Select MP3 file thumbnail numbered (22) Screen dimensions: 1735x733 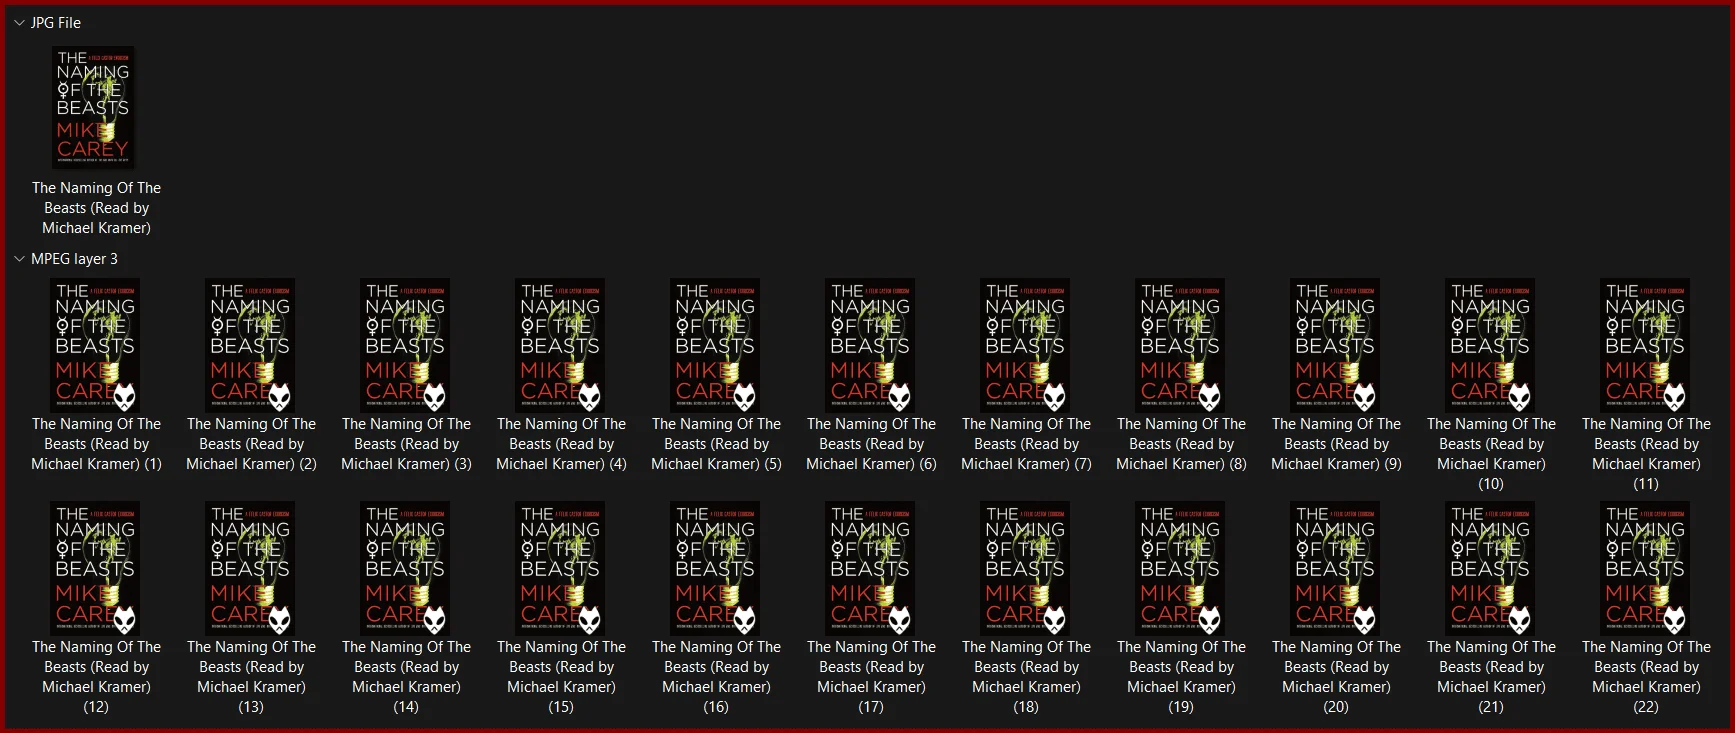tap(1645, 568)
